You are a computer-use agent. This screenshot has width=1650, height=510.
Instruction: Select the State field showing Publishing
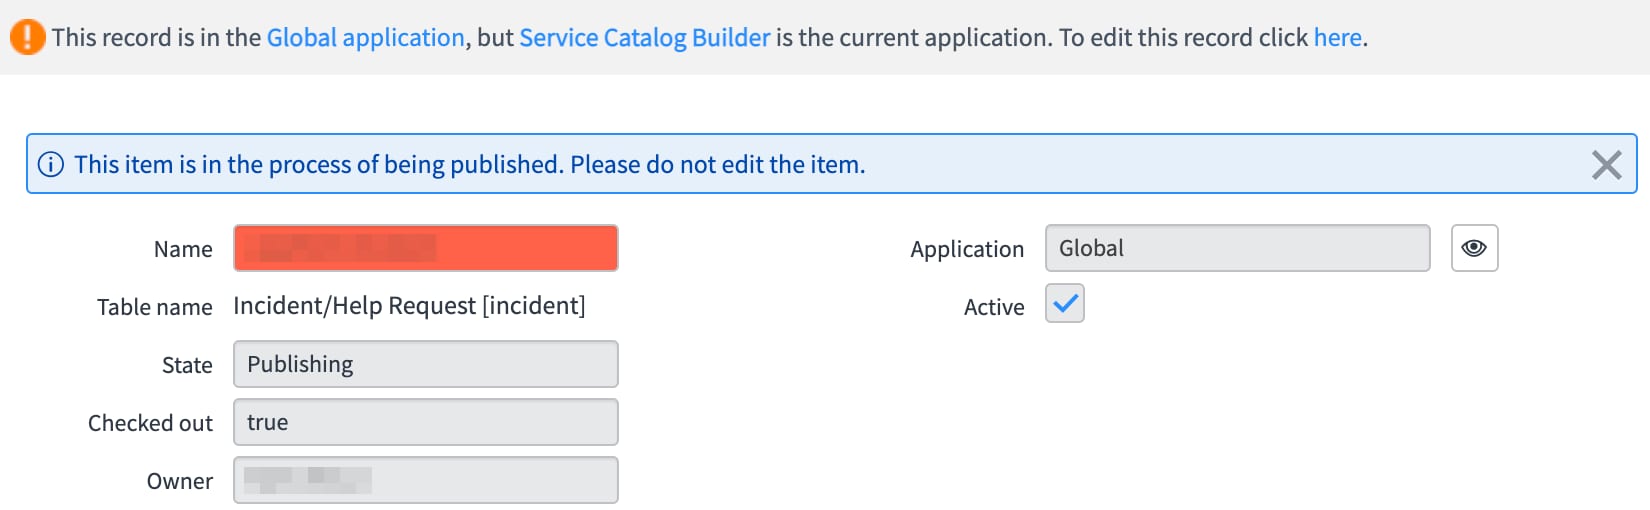click(x=426, y=364)
